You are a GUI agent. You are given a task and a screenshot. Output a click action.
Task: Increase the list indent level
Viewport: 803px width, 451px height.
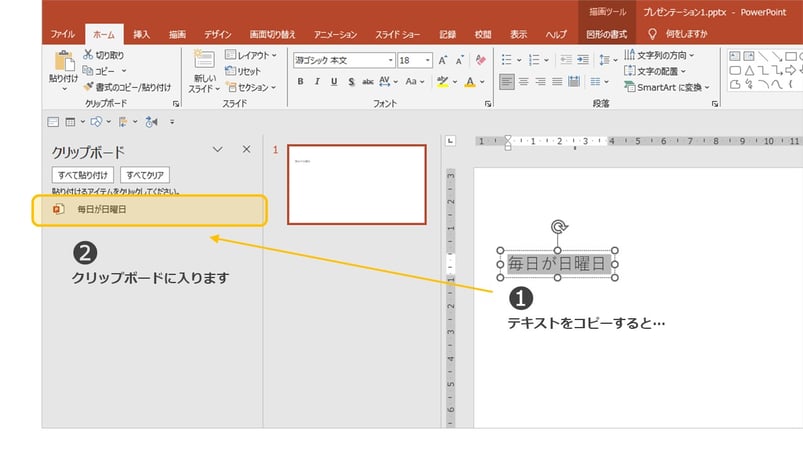pyautogui.click(x=583, y=60)
